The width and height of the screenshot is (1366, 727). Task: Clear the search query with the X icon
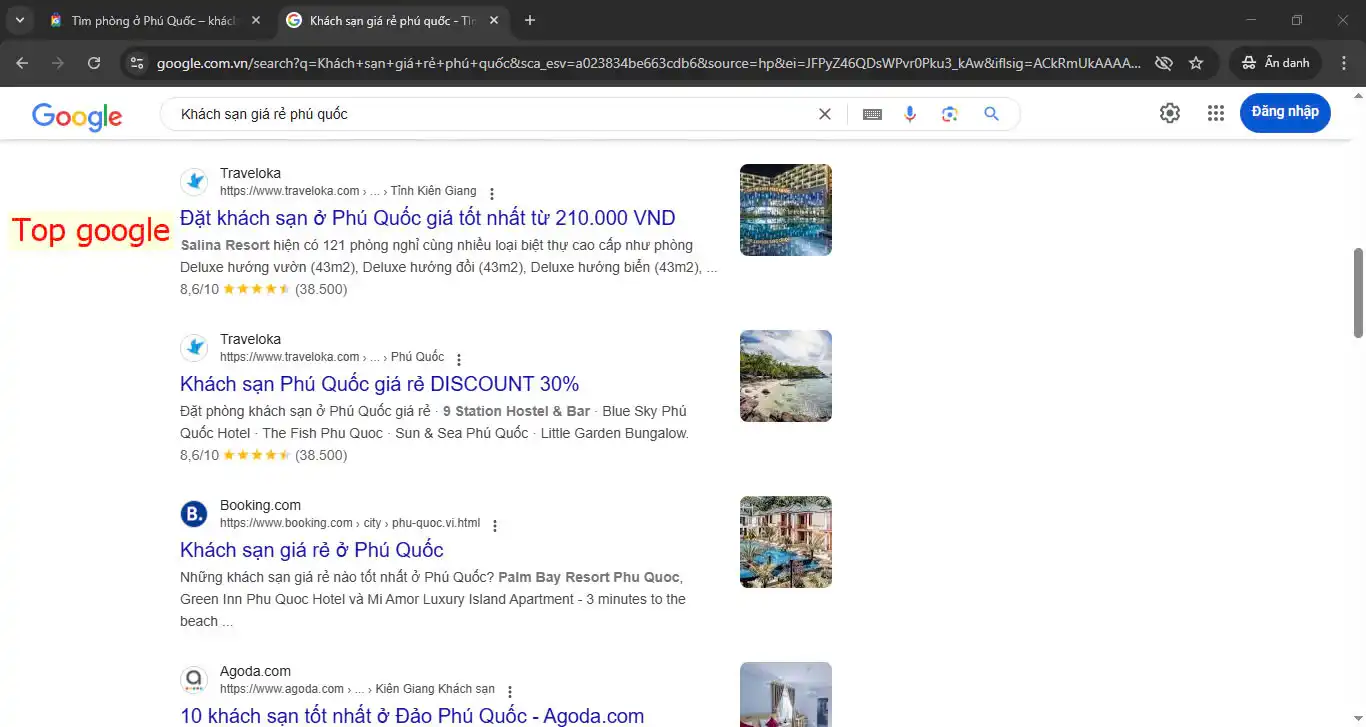[825, 114]
